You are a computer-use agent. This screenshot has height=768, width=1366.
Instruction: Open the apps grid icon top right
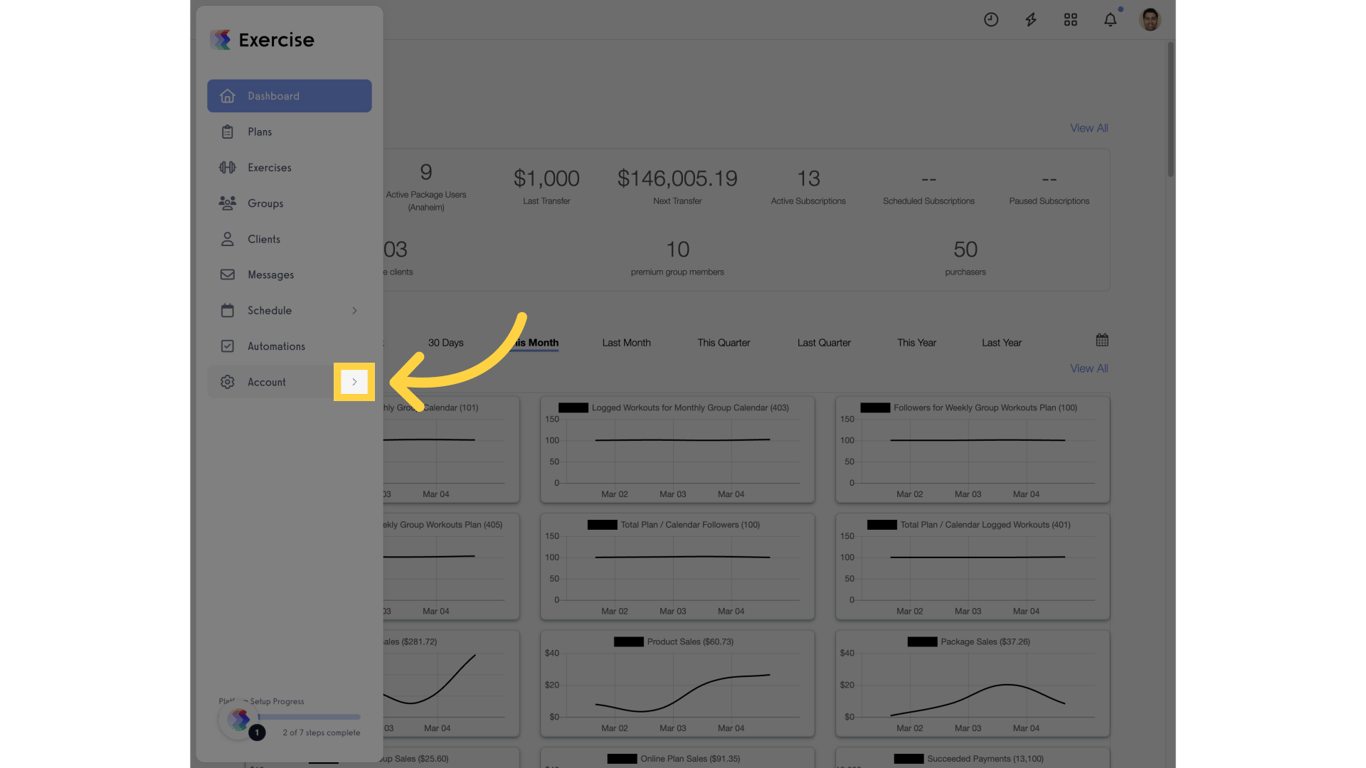point(1070,19)
